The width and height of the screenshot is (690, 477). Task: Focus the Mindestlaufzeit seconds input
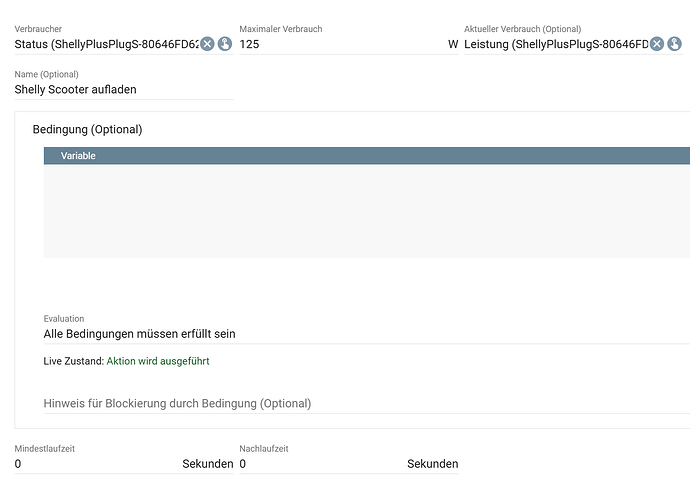click(95, 464)
